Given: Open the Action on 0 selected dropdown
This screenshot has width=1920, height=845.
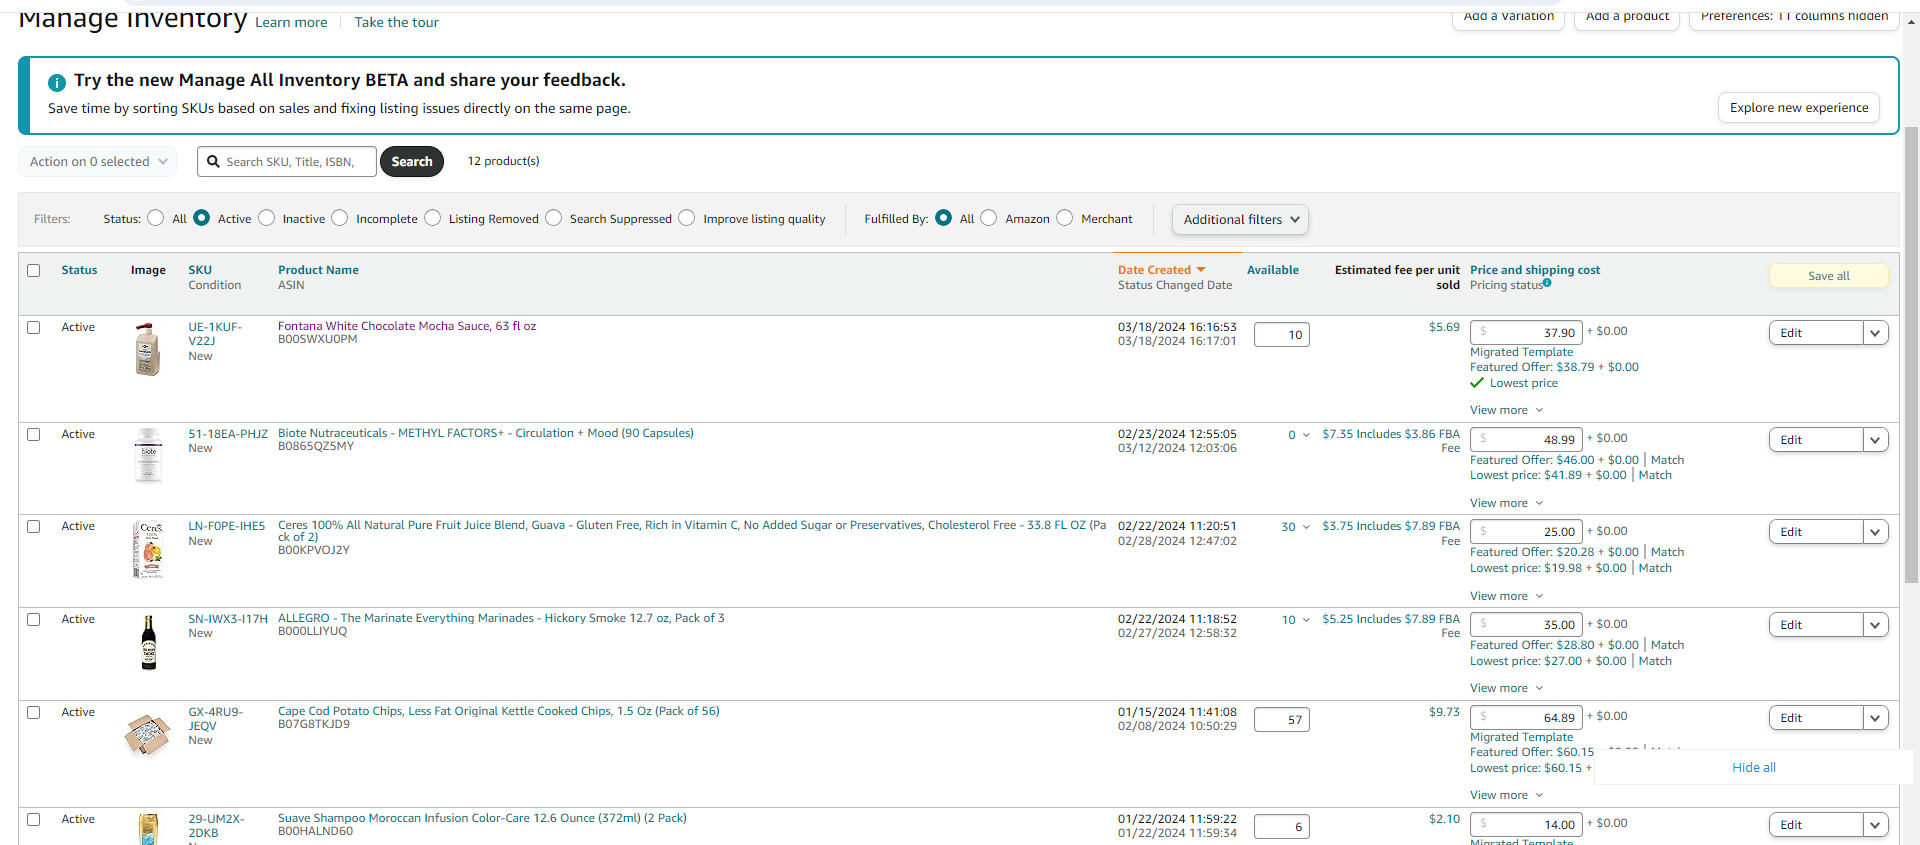Looking at the screenshot, I should pos(98,161).
